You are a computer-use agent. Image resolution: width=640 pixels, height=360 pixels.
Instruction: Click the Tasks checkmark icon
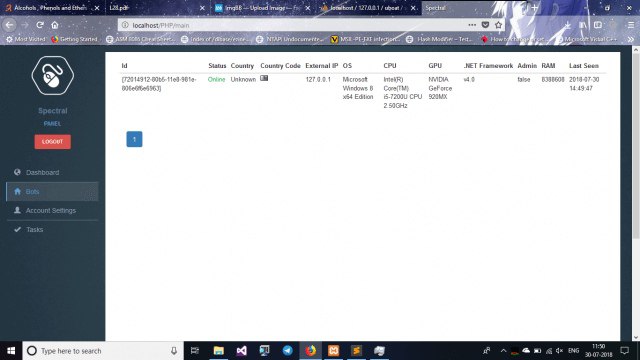tap(17, 229)
